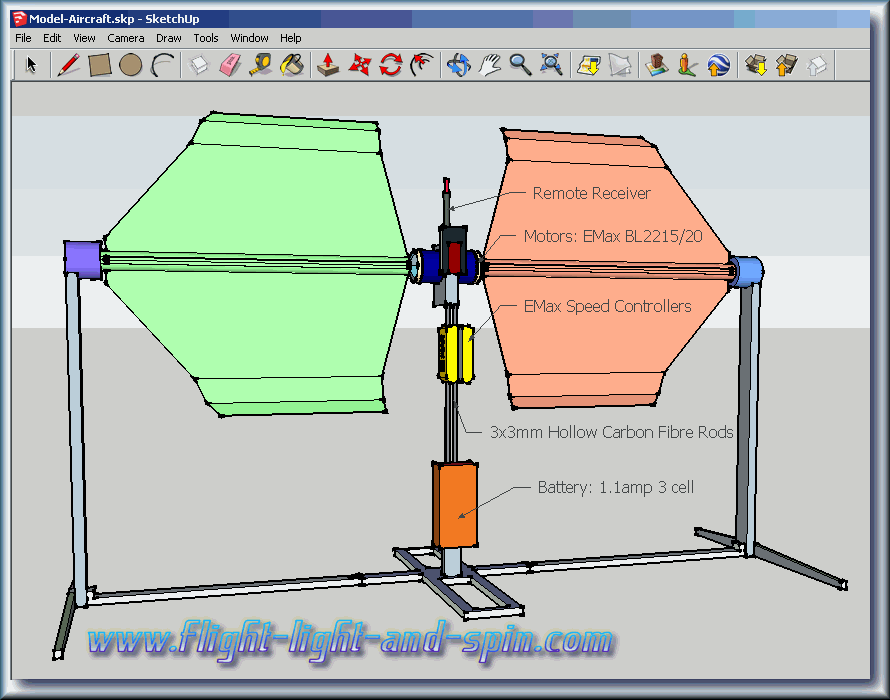Select the Offset tool

[422, 65]
